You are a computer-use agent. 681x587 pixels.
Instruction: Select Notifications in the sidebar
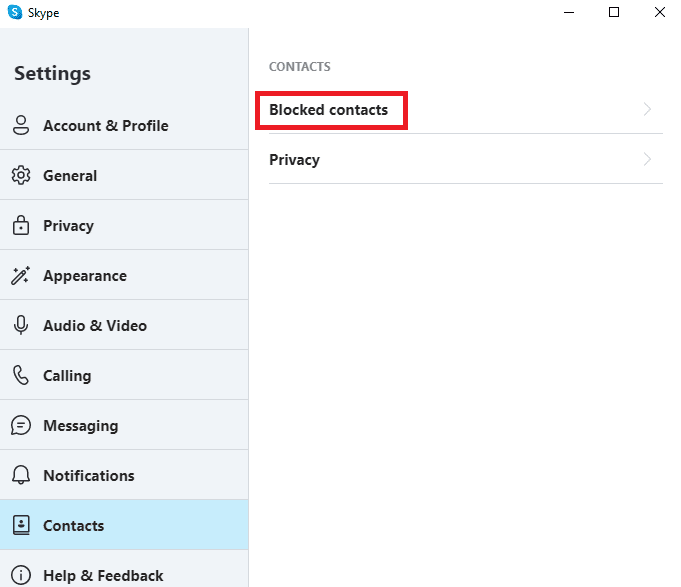coord(124,475)
